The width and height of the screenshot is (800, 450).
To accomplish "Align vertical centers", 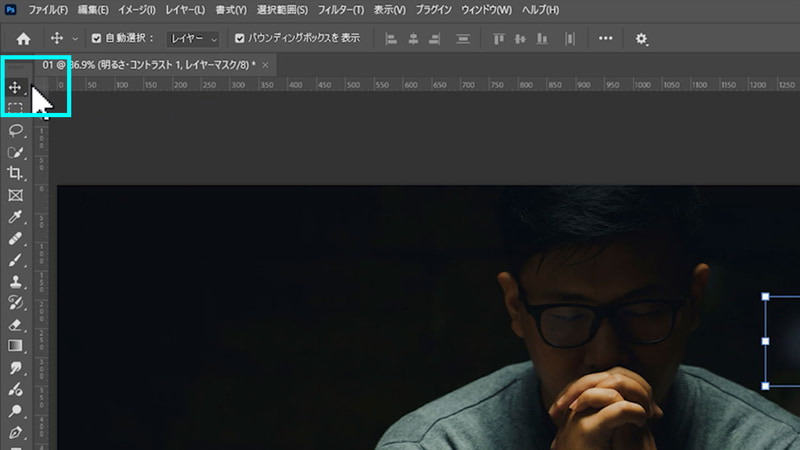I will (x=520, y=39).
